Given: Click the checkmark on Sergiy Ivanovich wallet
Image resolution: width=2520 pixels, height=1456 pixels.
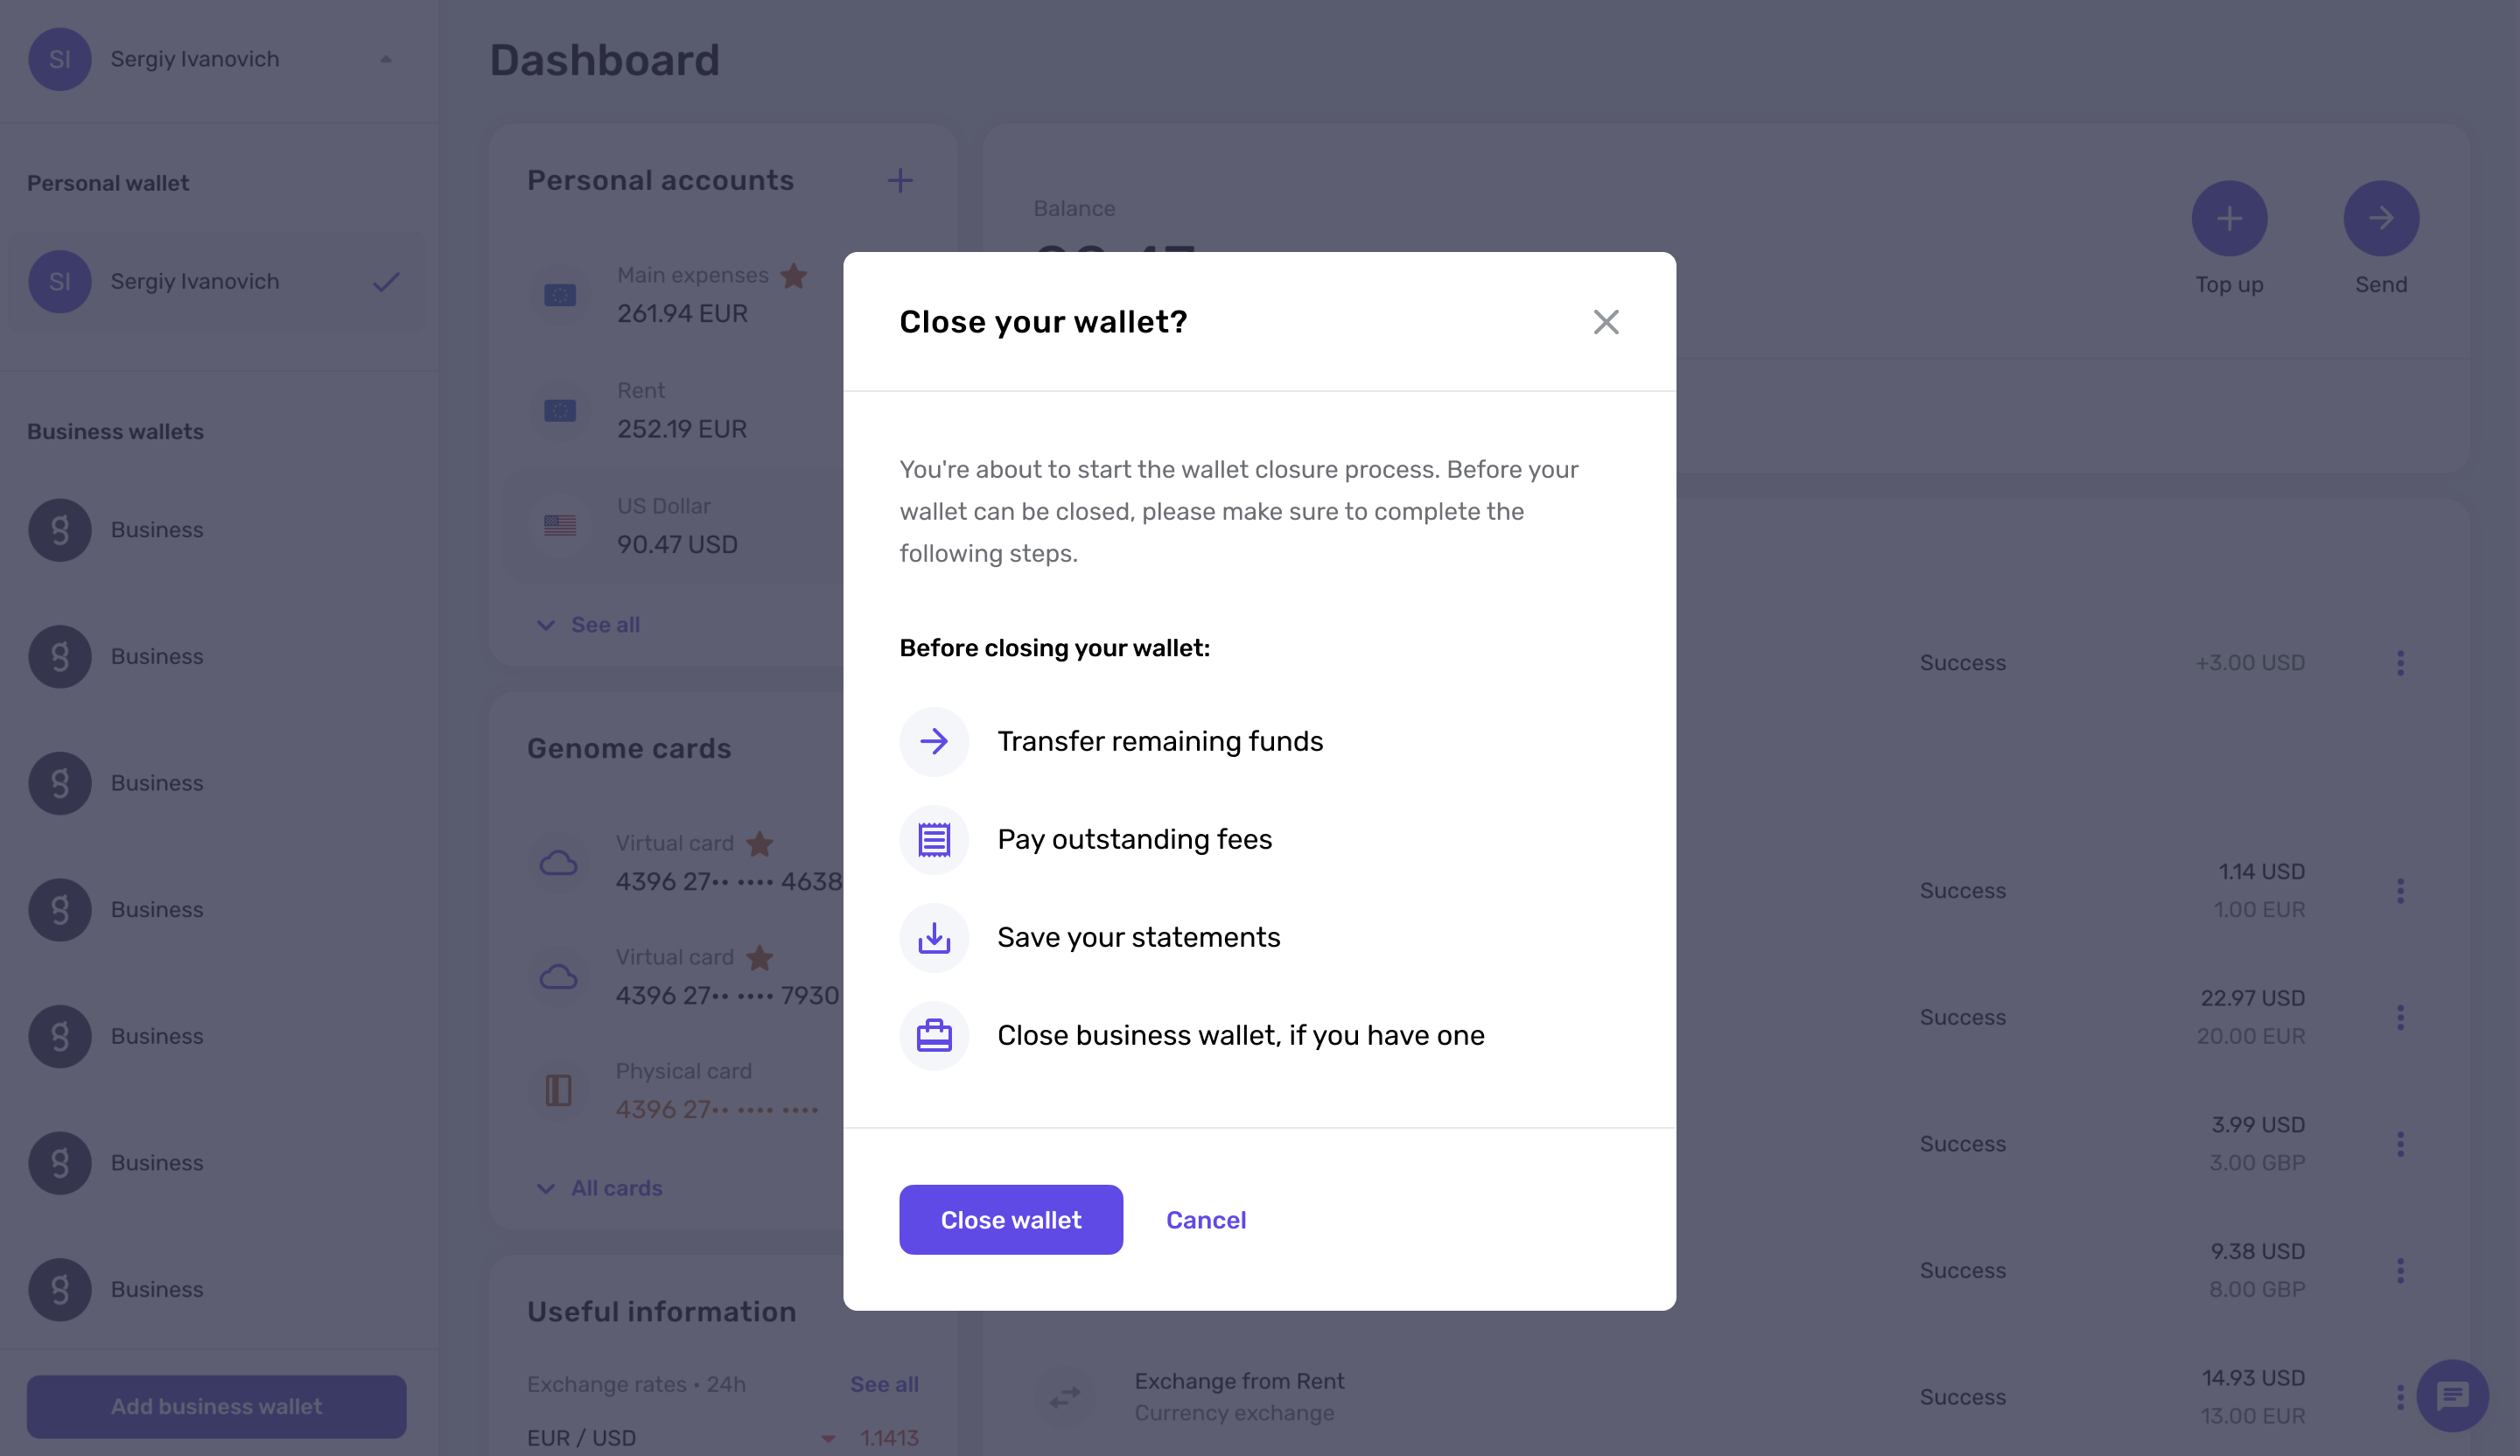Looking at the screenshot, I should point(386,282).
